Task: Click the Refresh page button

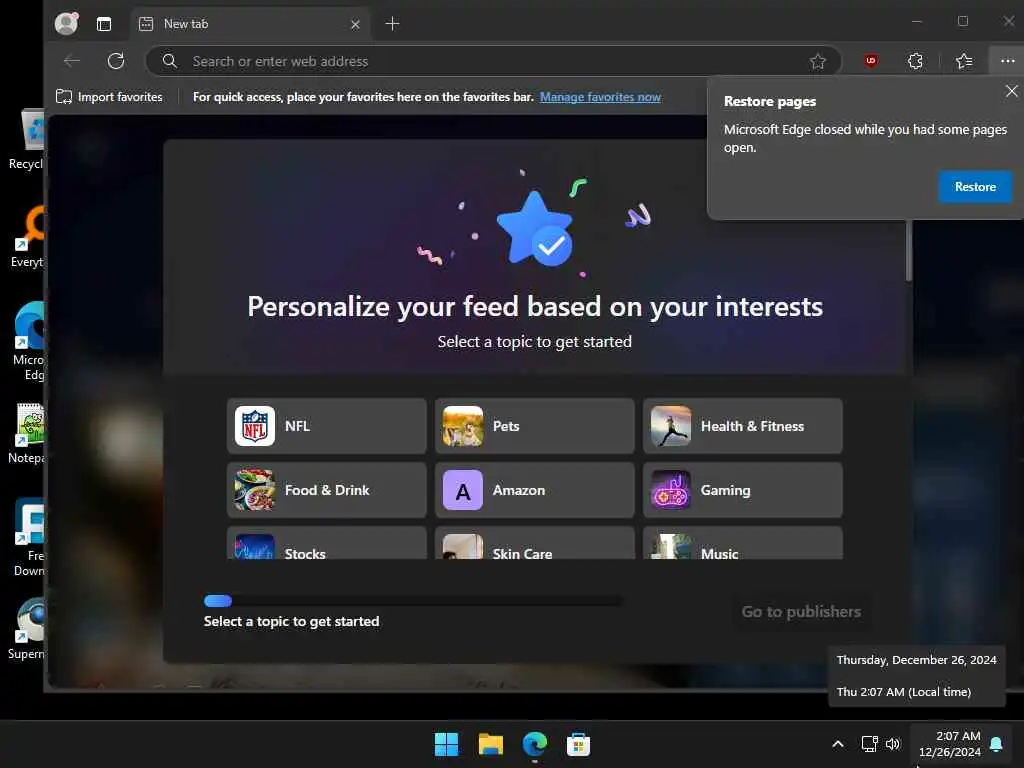Action: pos(116,61)
